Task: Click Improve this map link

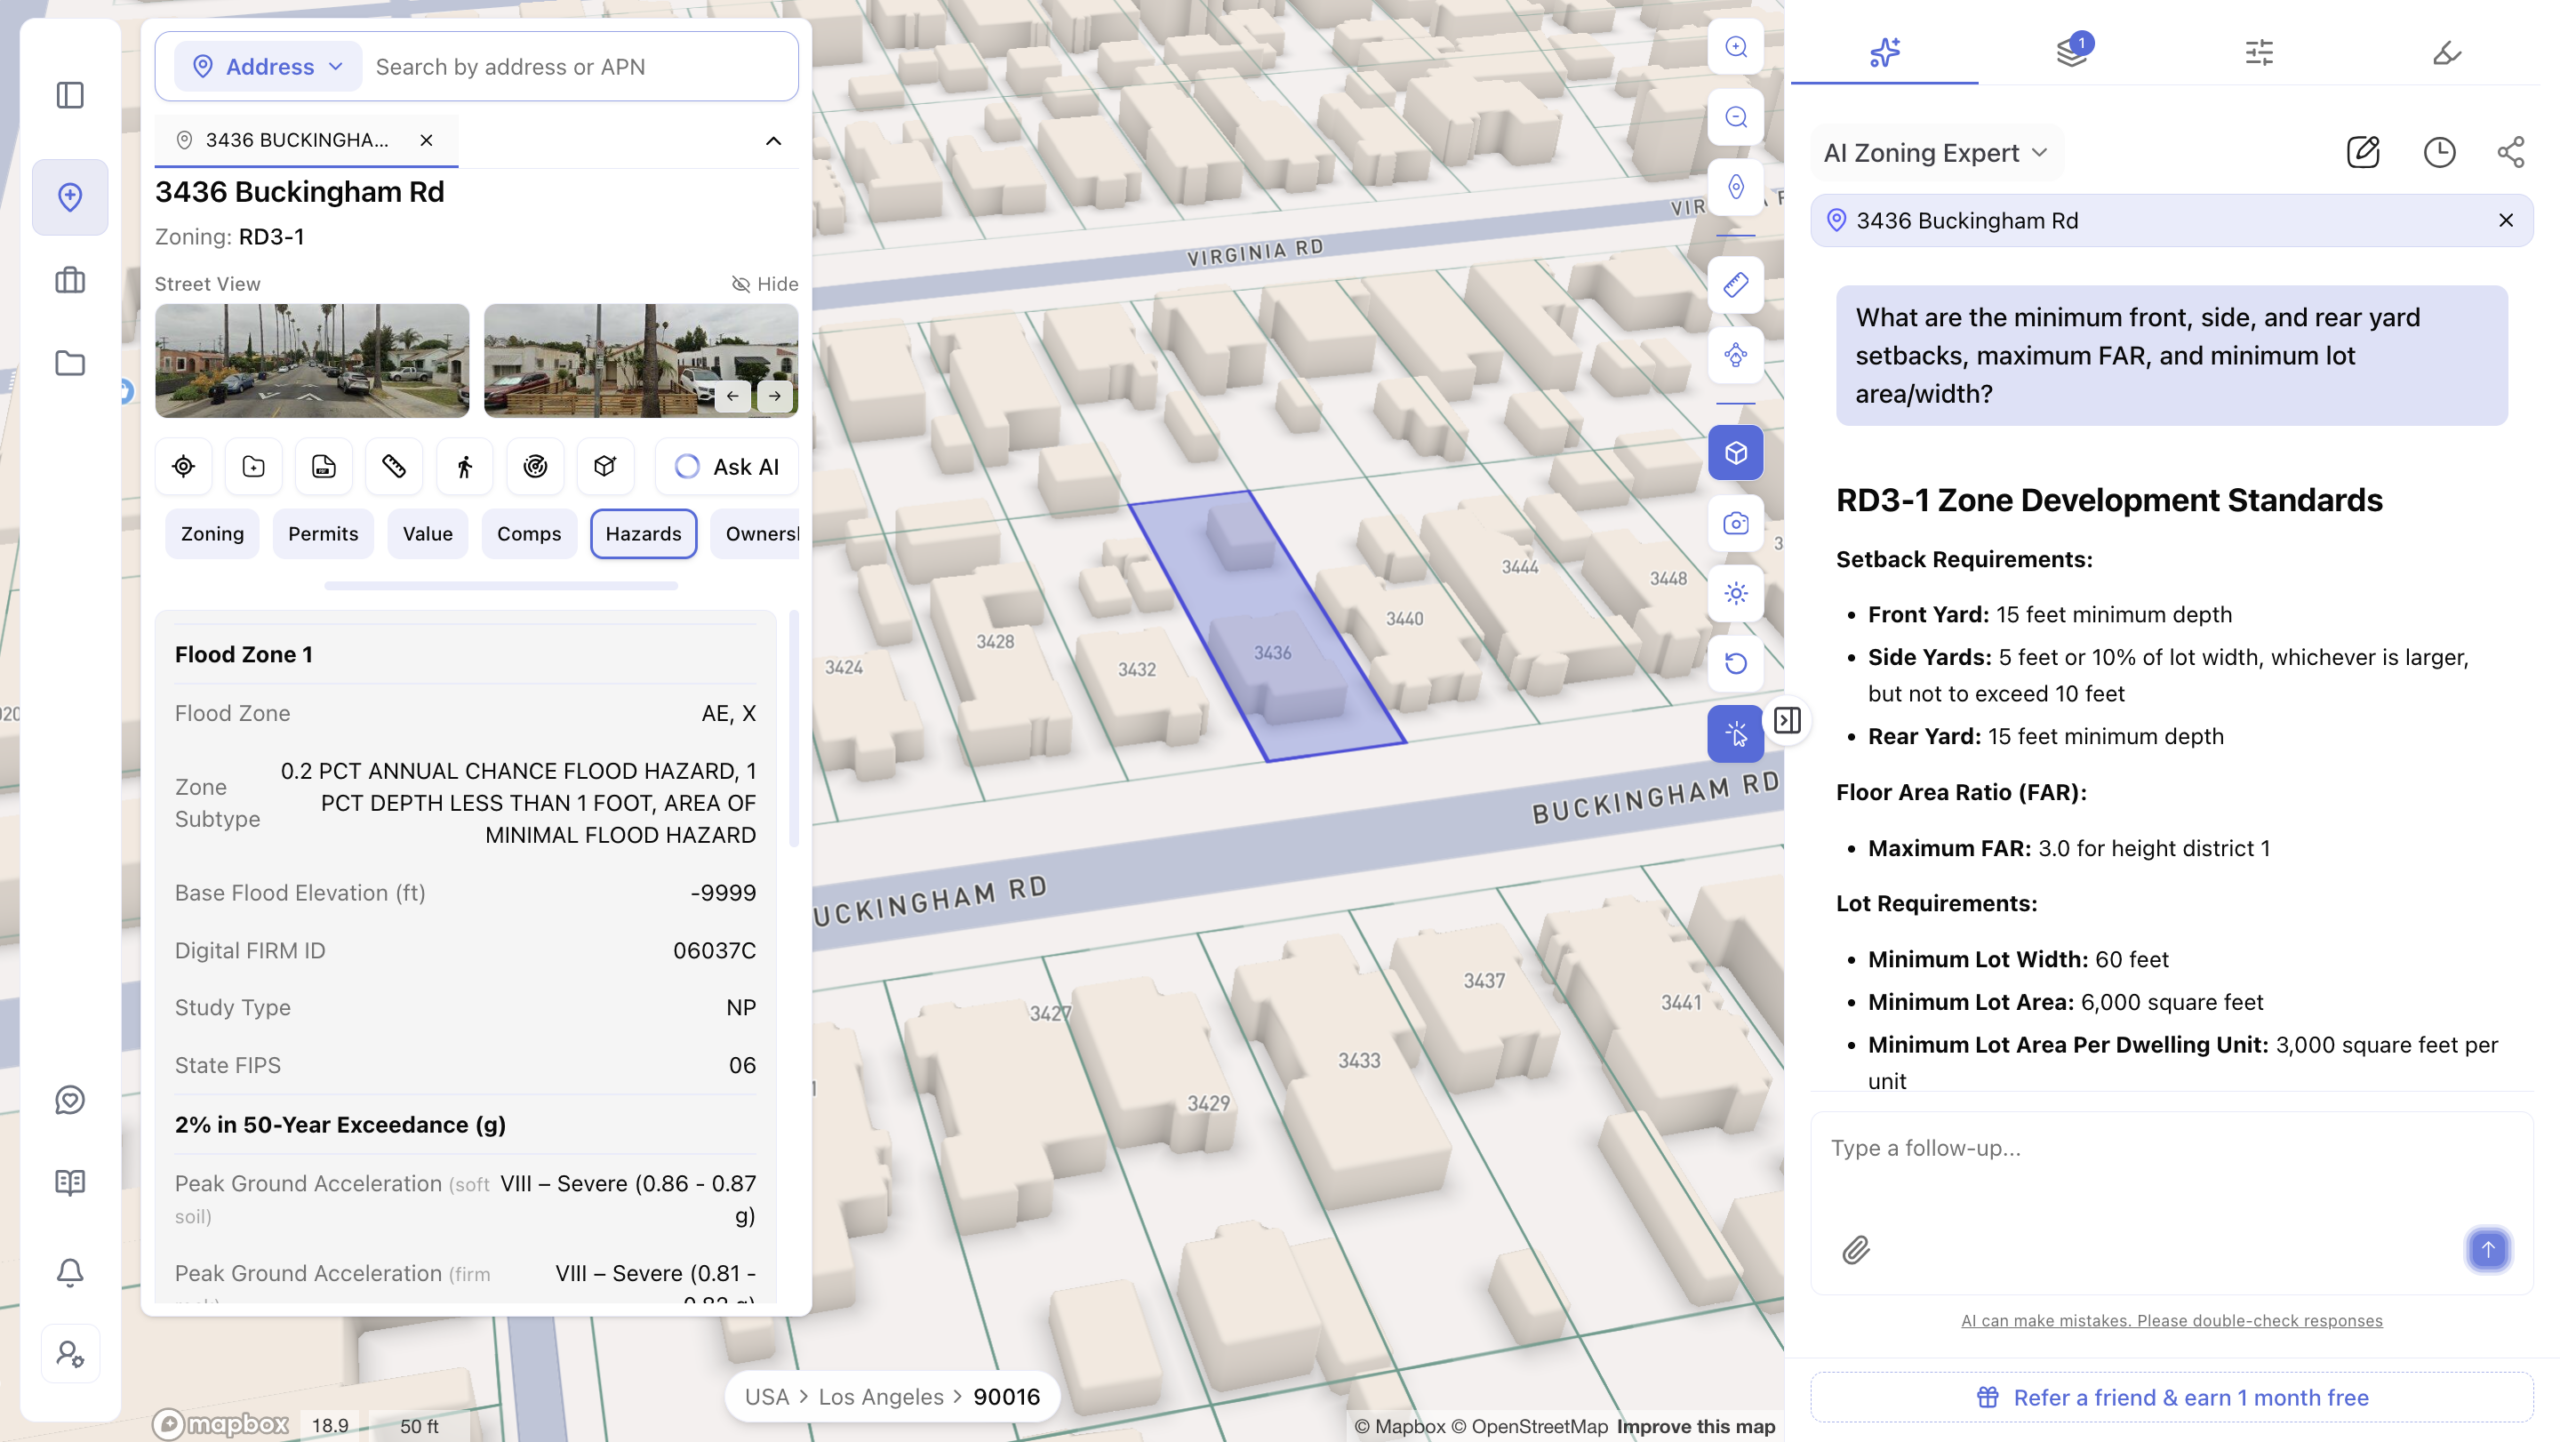Action: tap(1696, 1427)
